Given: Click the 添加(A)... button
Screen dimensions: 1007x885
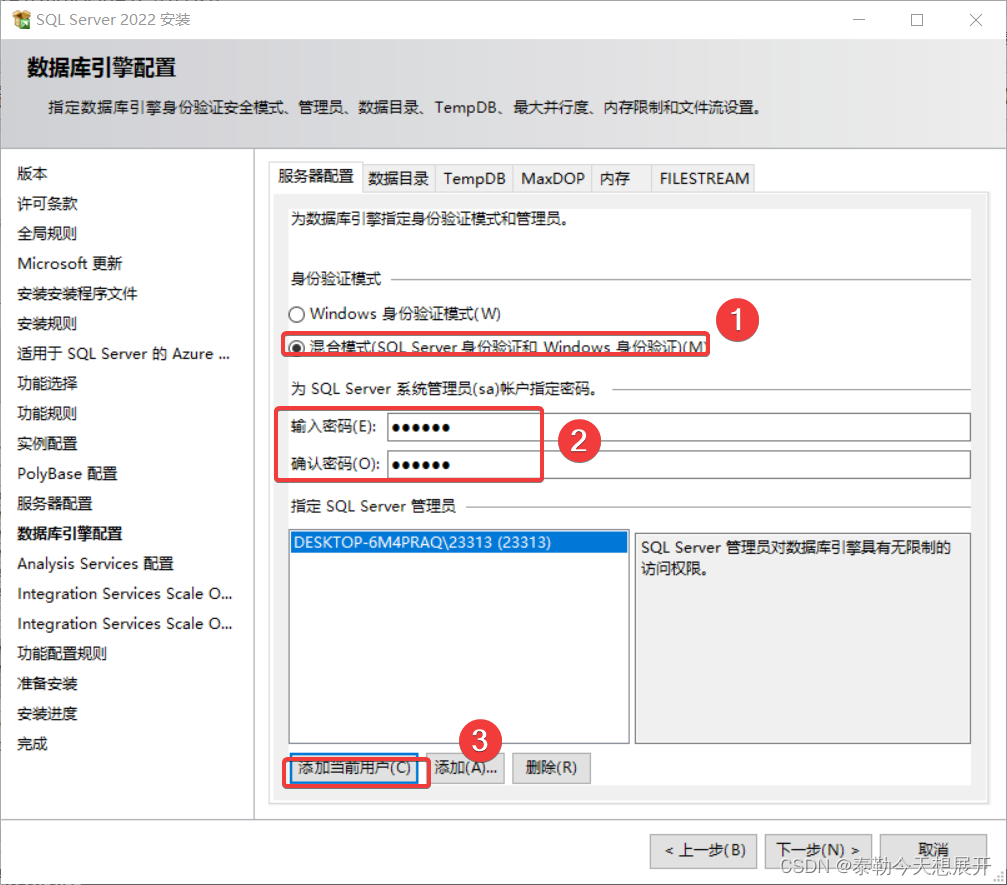Looking at the screenshot, I should (x=466, y=768).
